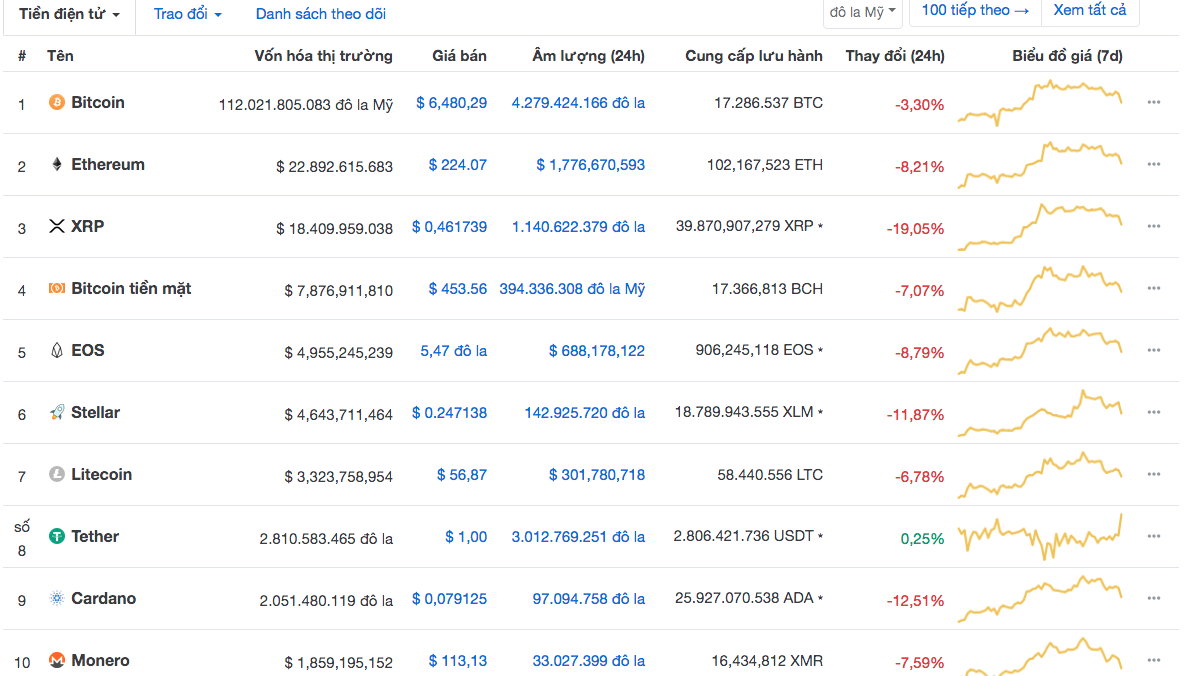The height and width of the screenshot is (676, 1190).
Task: Open the more options menu for Litecoin row
Action: pos(1154,474)
